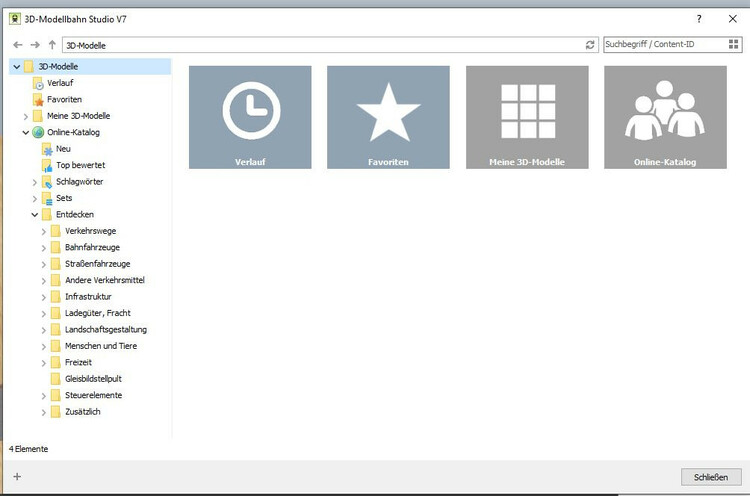Select Straßenfahrzeuge category
Viewport: 750px width, 496px height.
[98, 264]
